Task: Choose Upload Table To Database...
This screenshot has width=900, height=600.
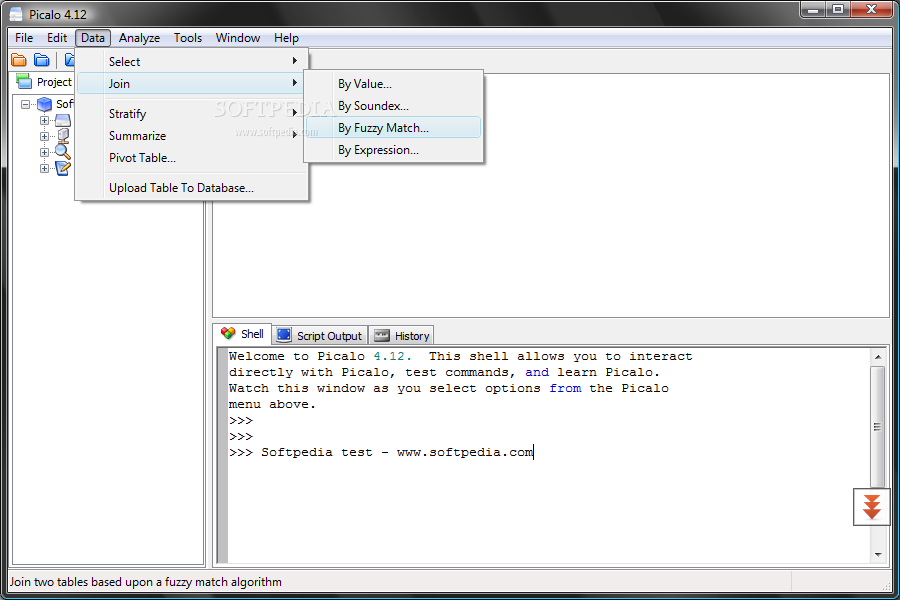Action: coord(192,188)
